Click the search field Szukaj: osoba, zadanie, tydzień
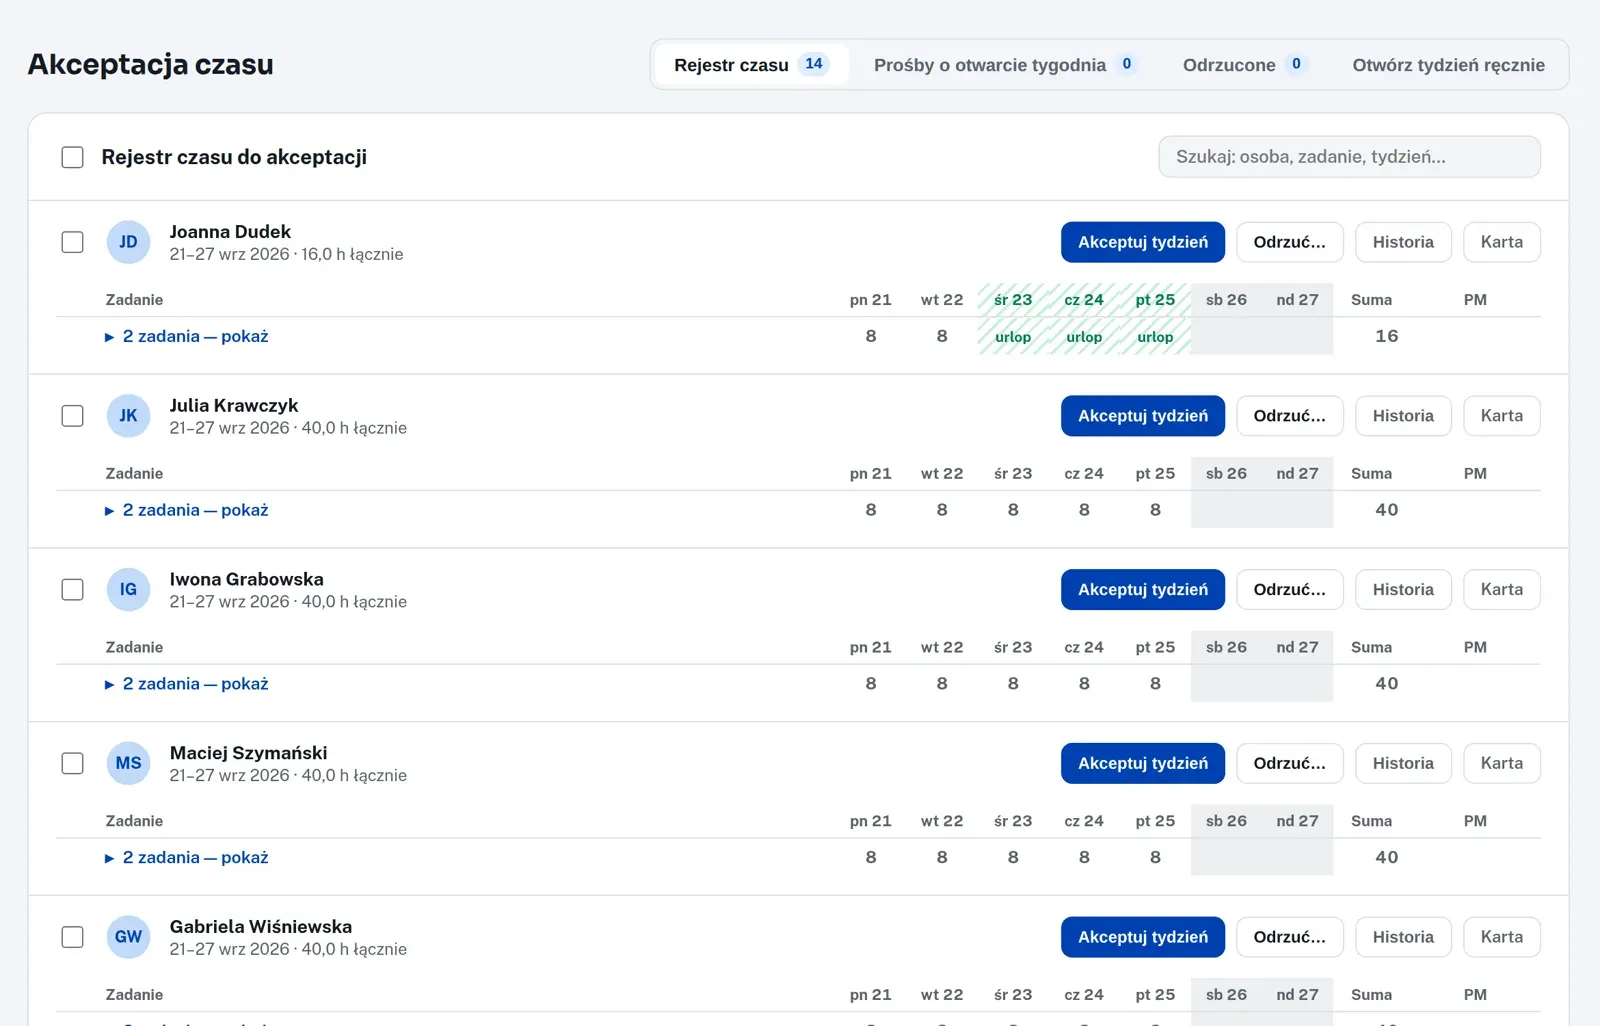 (x=1349, y=157)
